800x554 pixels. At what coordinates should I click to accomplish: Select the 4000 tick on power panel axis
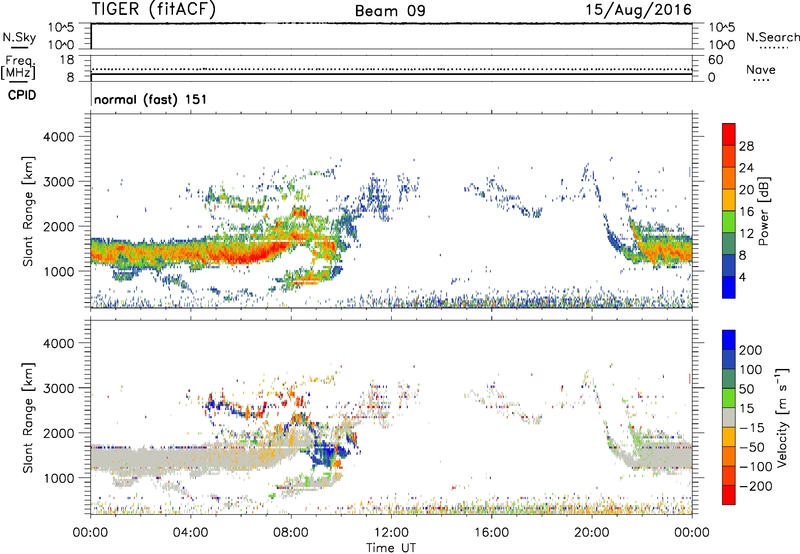point(58,137)
